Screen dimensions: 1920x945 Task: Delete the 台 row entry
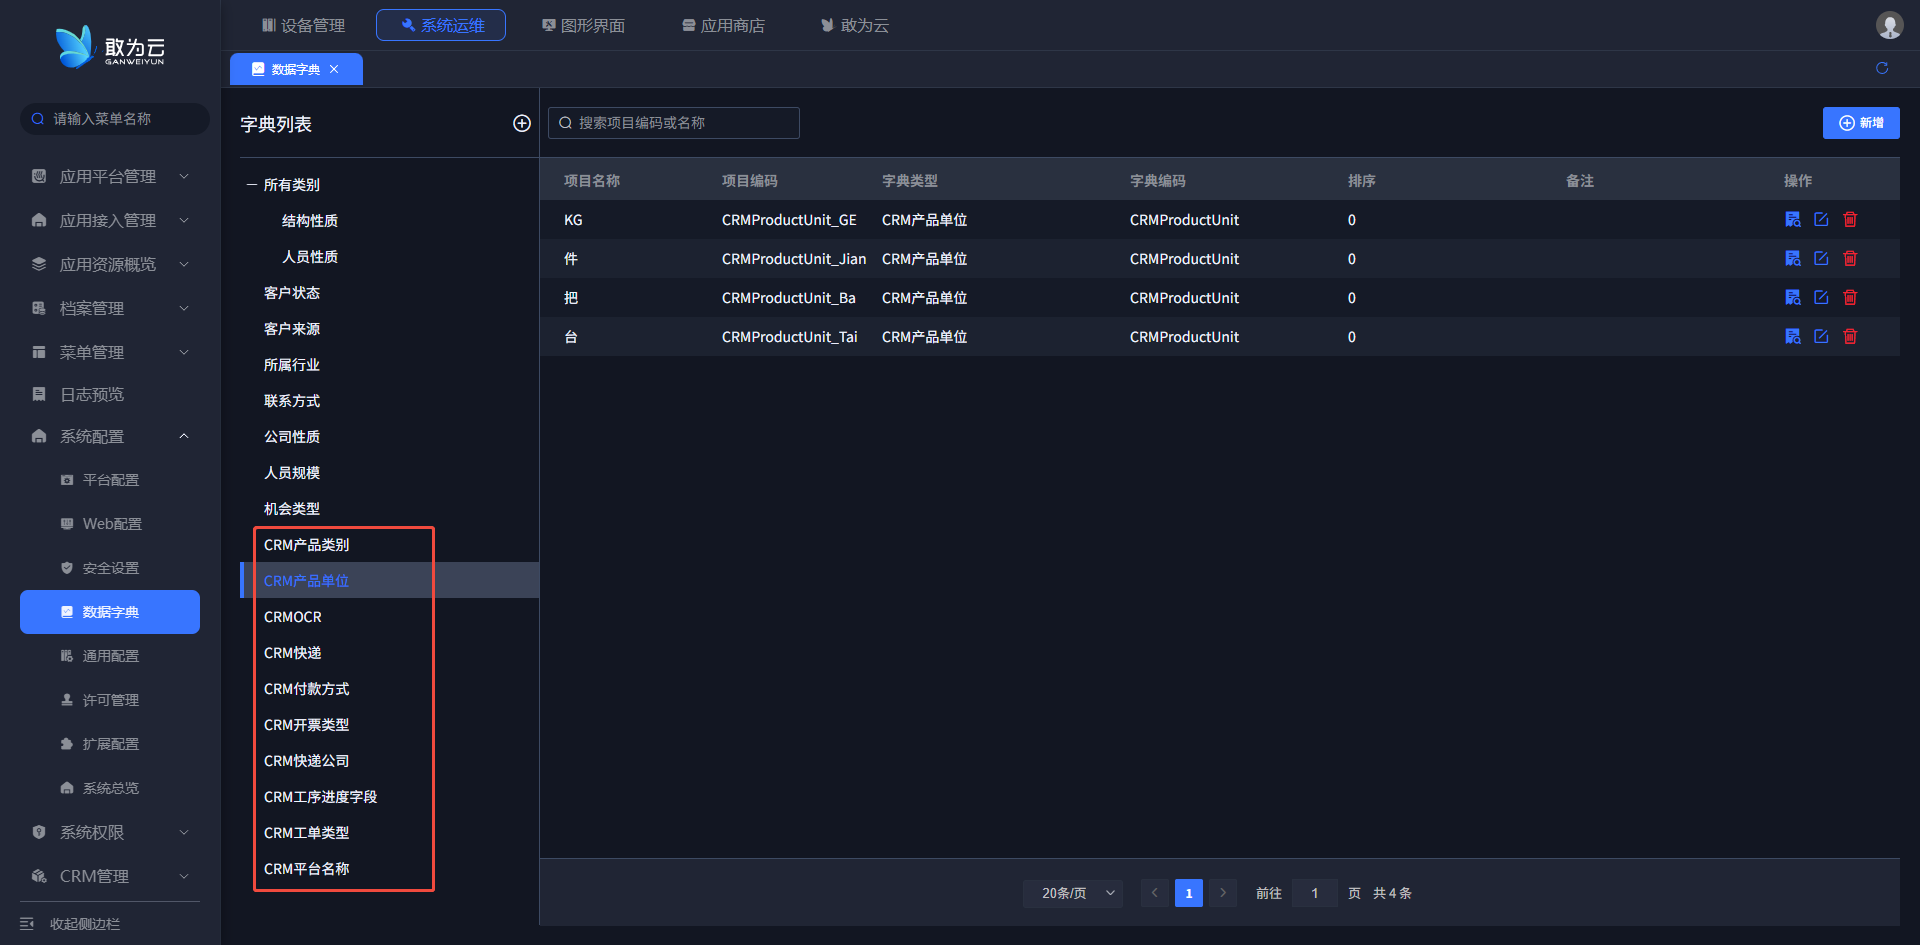(x=1850, y=337)
